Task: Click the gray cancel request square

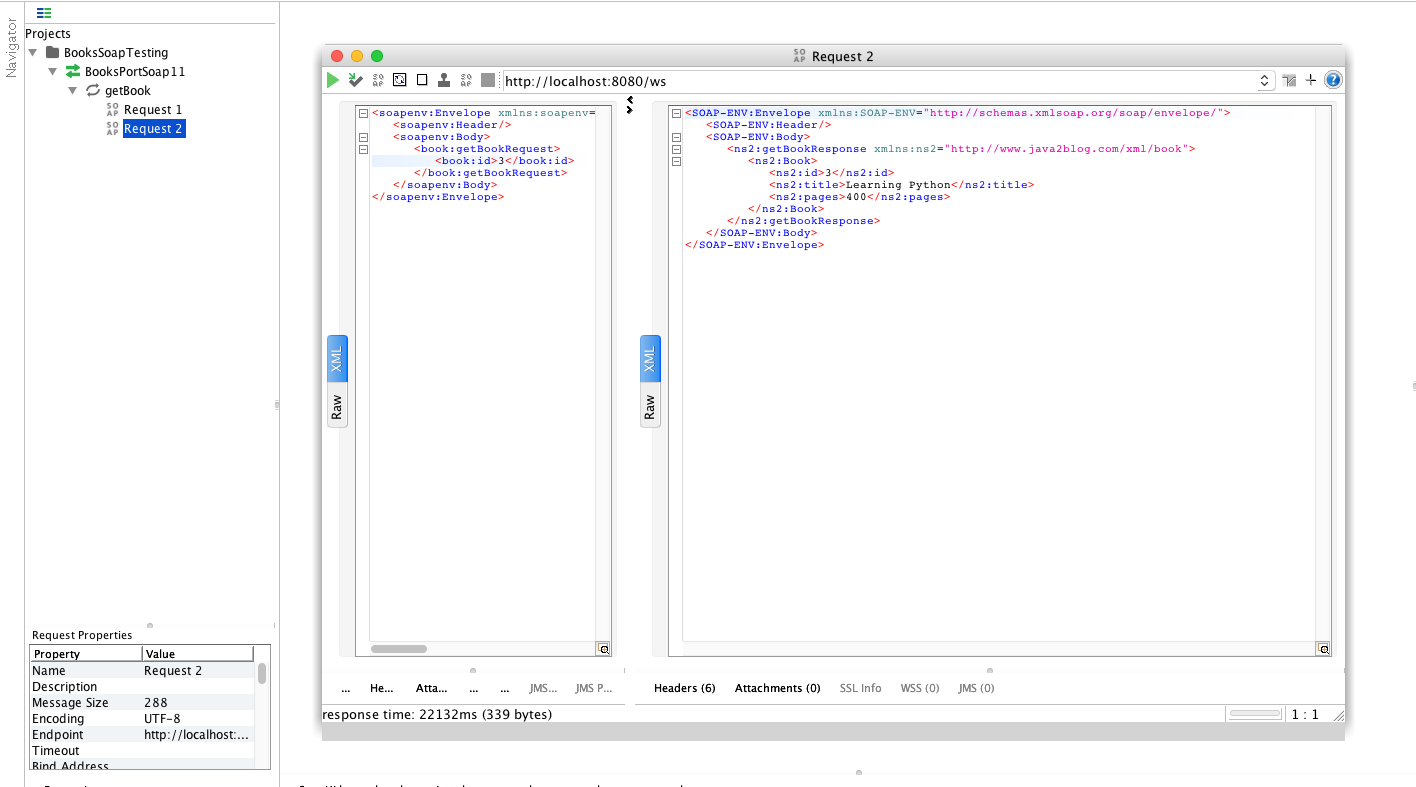Action: coord(488,80)
